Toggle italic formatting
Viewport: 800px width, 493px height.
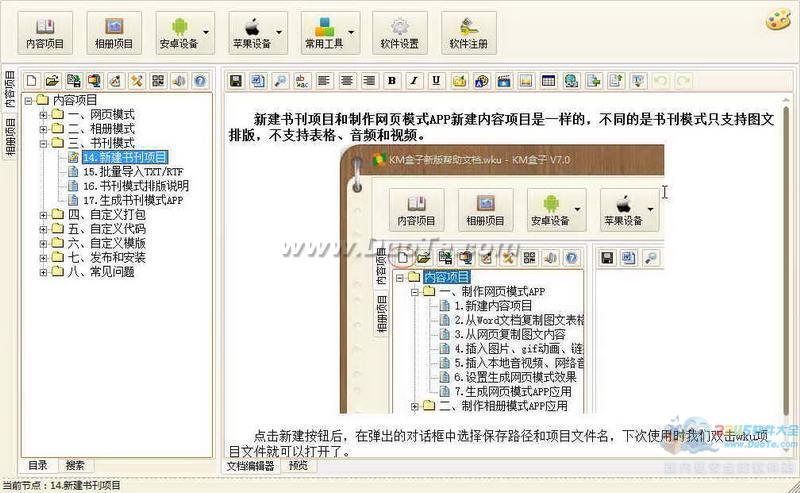[414, 81]
